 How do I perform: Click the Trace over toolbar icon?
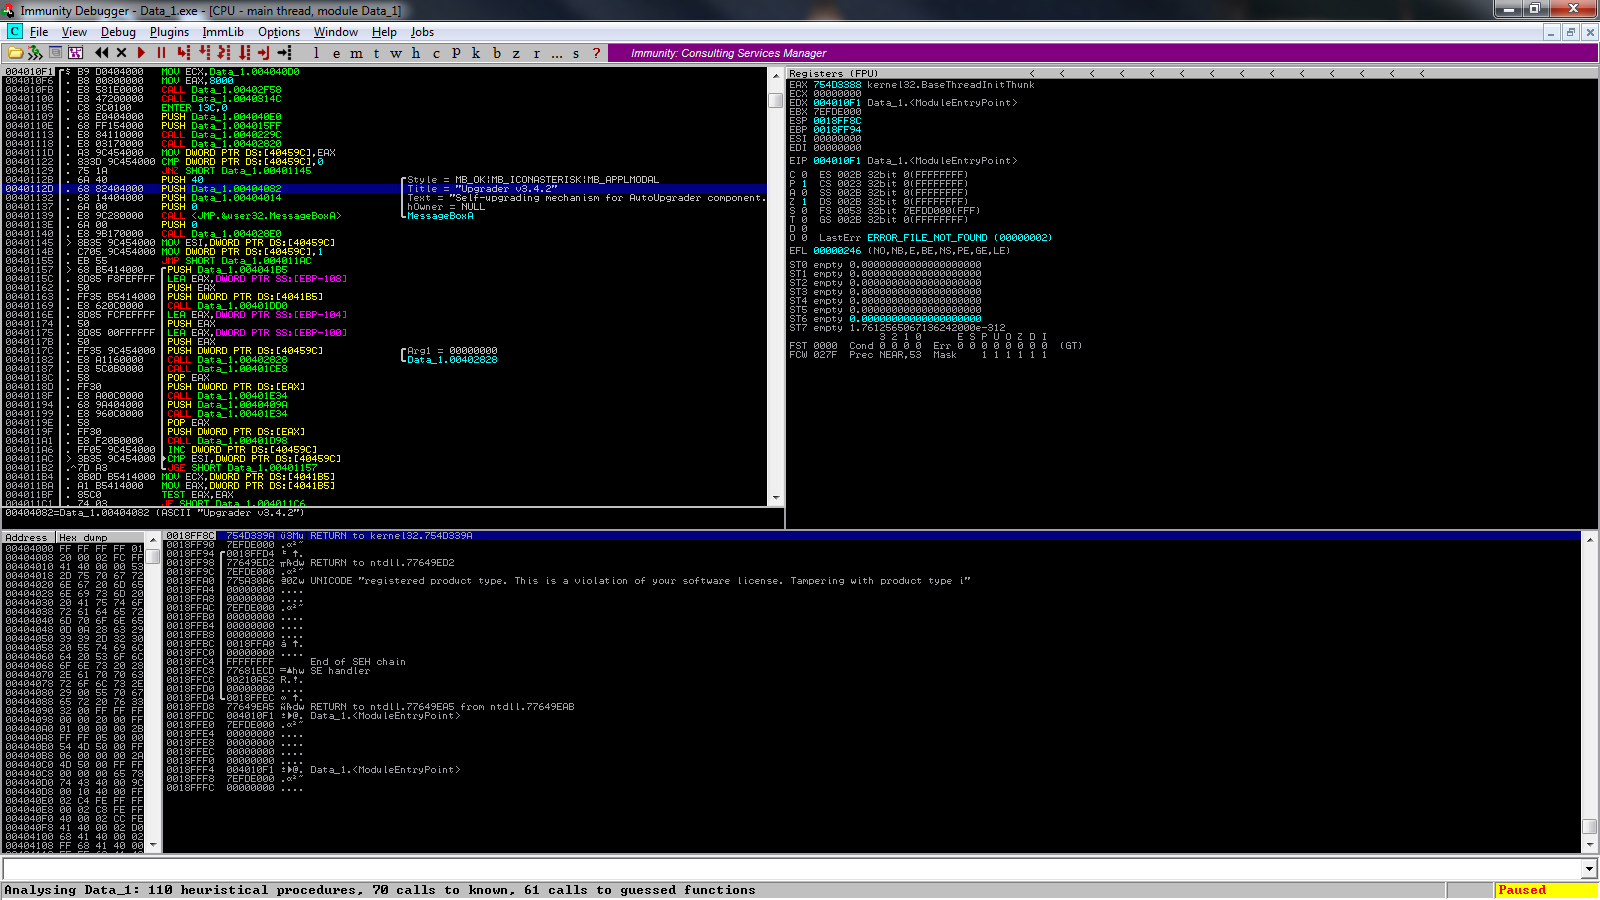click(244, 53)
